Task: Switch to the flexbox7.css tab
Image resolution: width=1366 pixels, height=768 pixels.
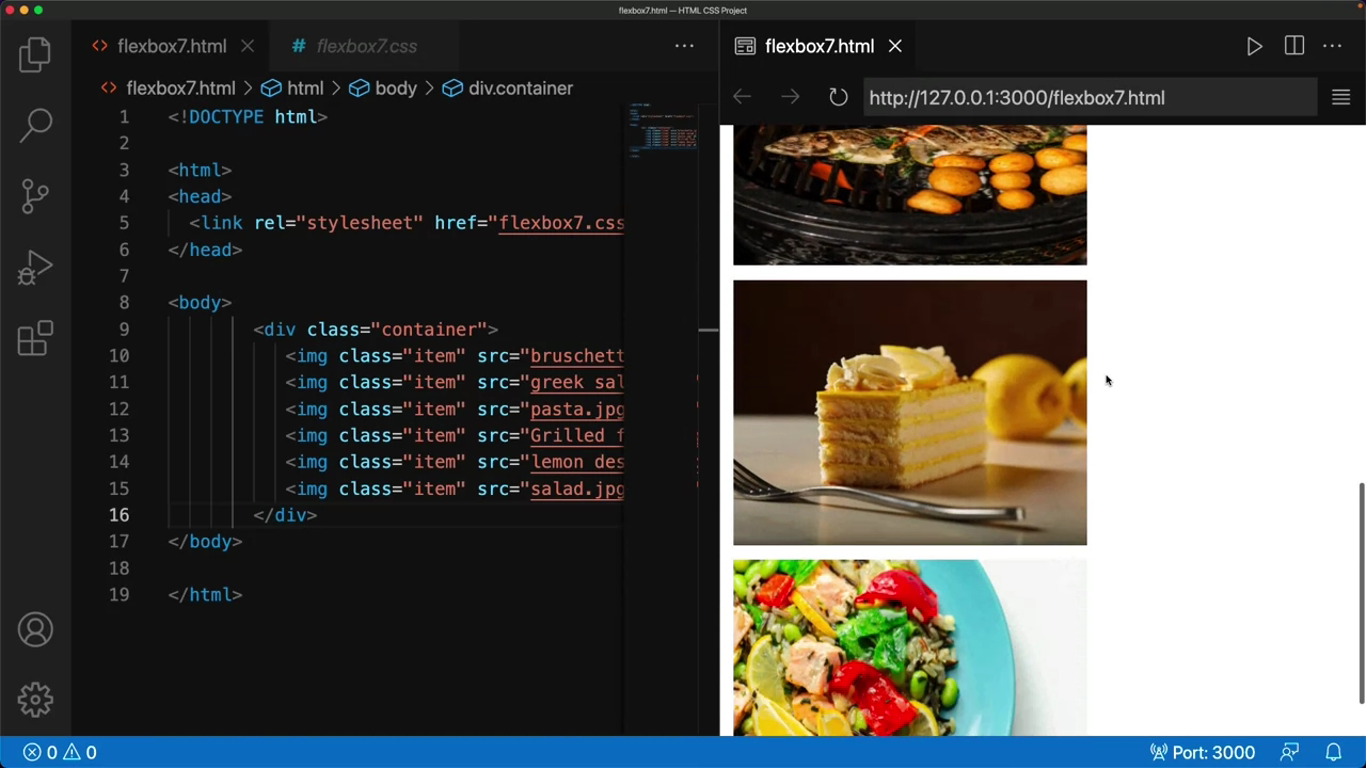Action: click(366, 46)
